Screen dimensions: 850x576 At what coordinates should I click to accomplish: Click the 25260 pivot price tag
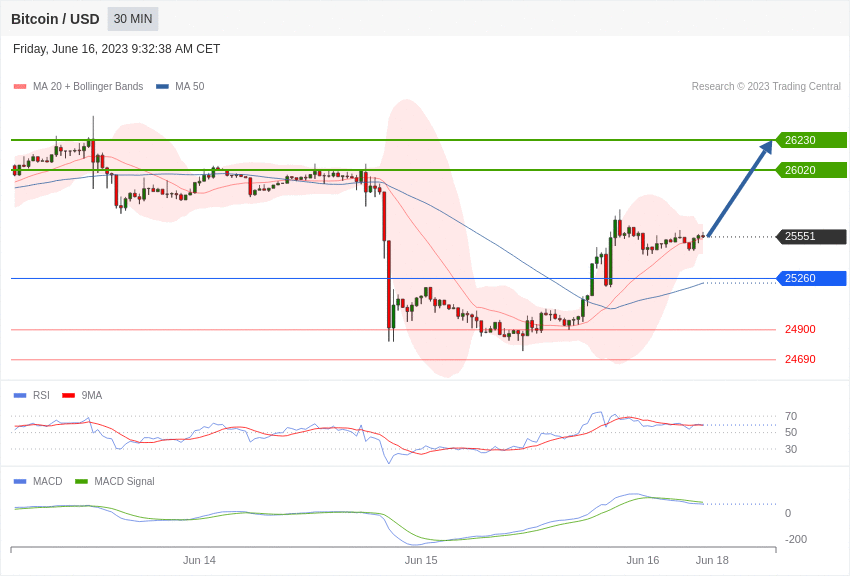click(812, 279)
